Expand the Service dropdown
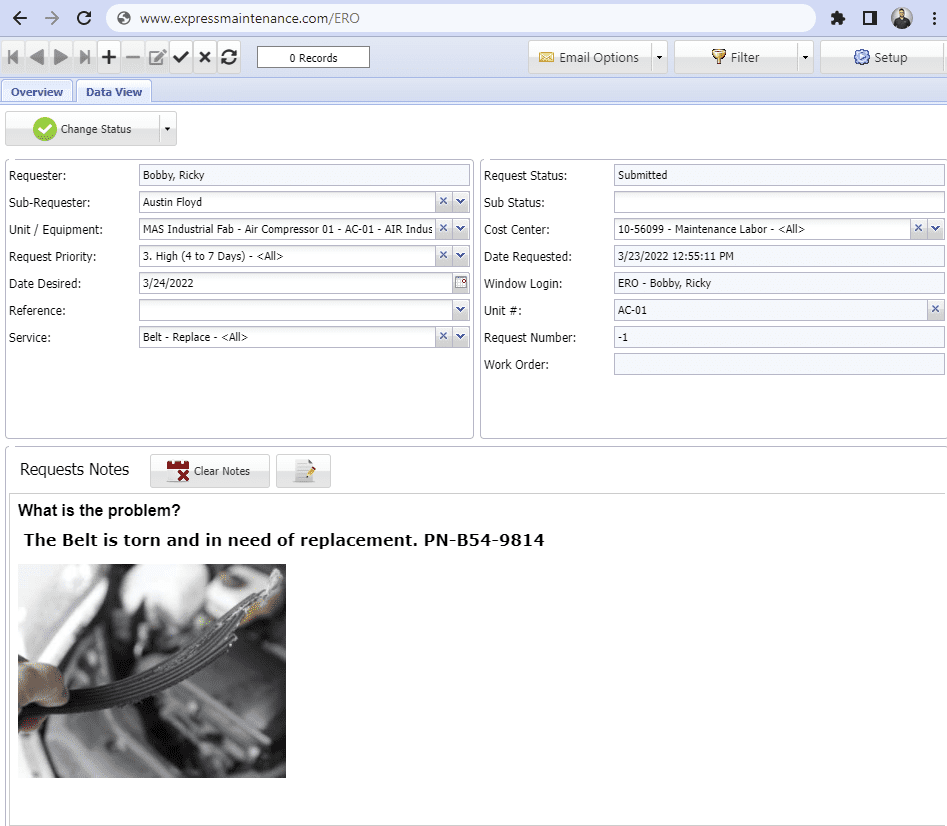 pos(461,336)
